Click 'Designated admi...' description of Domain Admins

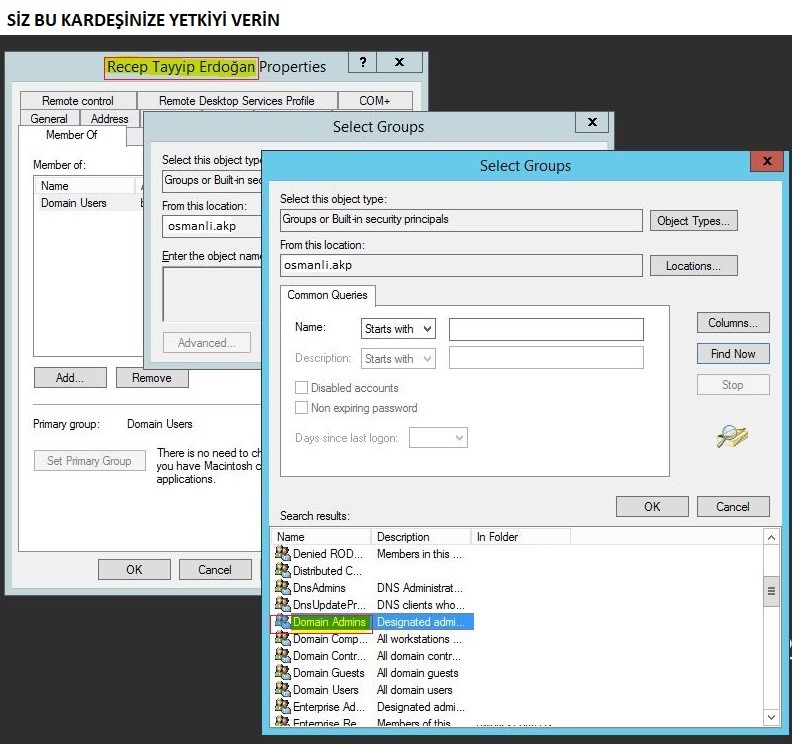[421, 622]
